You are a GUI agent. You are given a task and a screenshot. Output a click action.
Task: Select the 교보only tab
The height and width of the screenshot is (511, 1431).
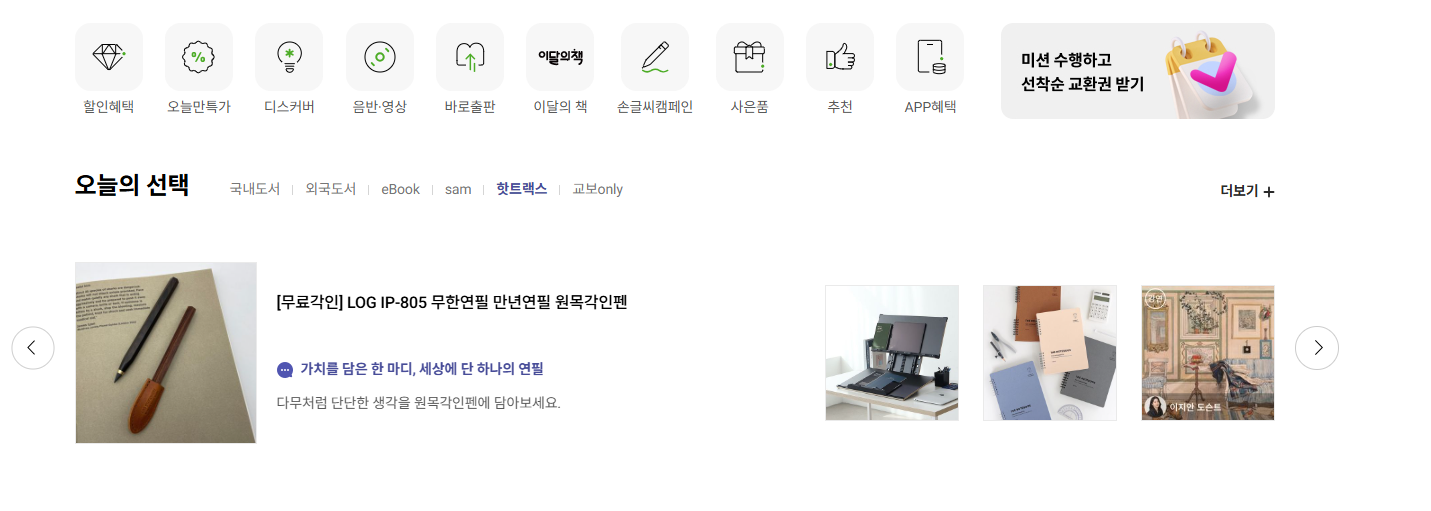point(597,189)
